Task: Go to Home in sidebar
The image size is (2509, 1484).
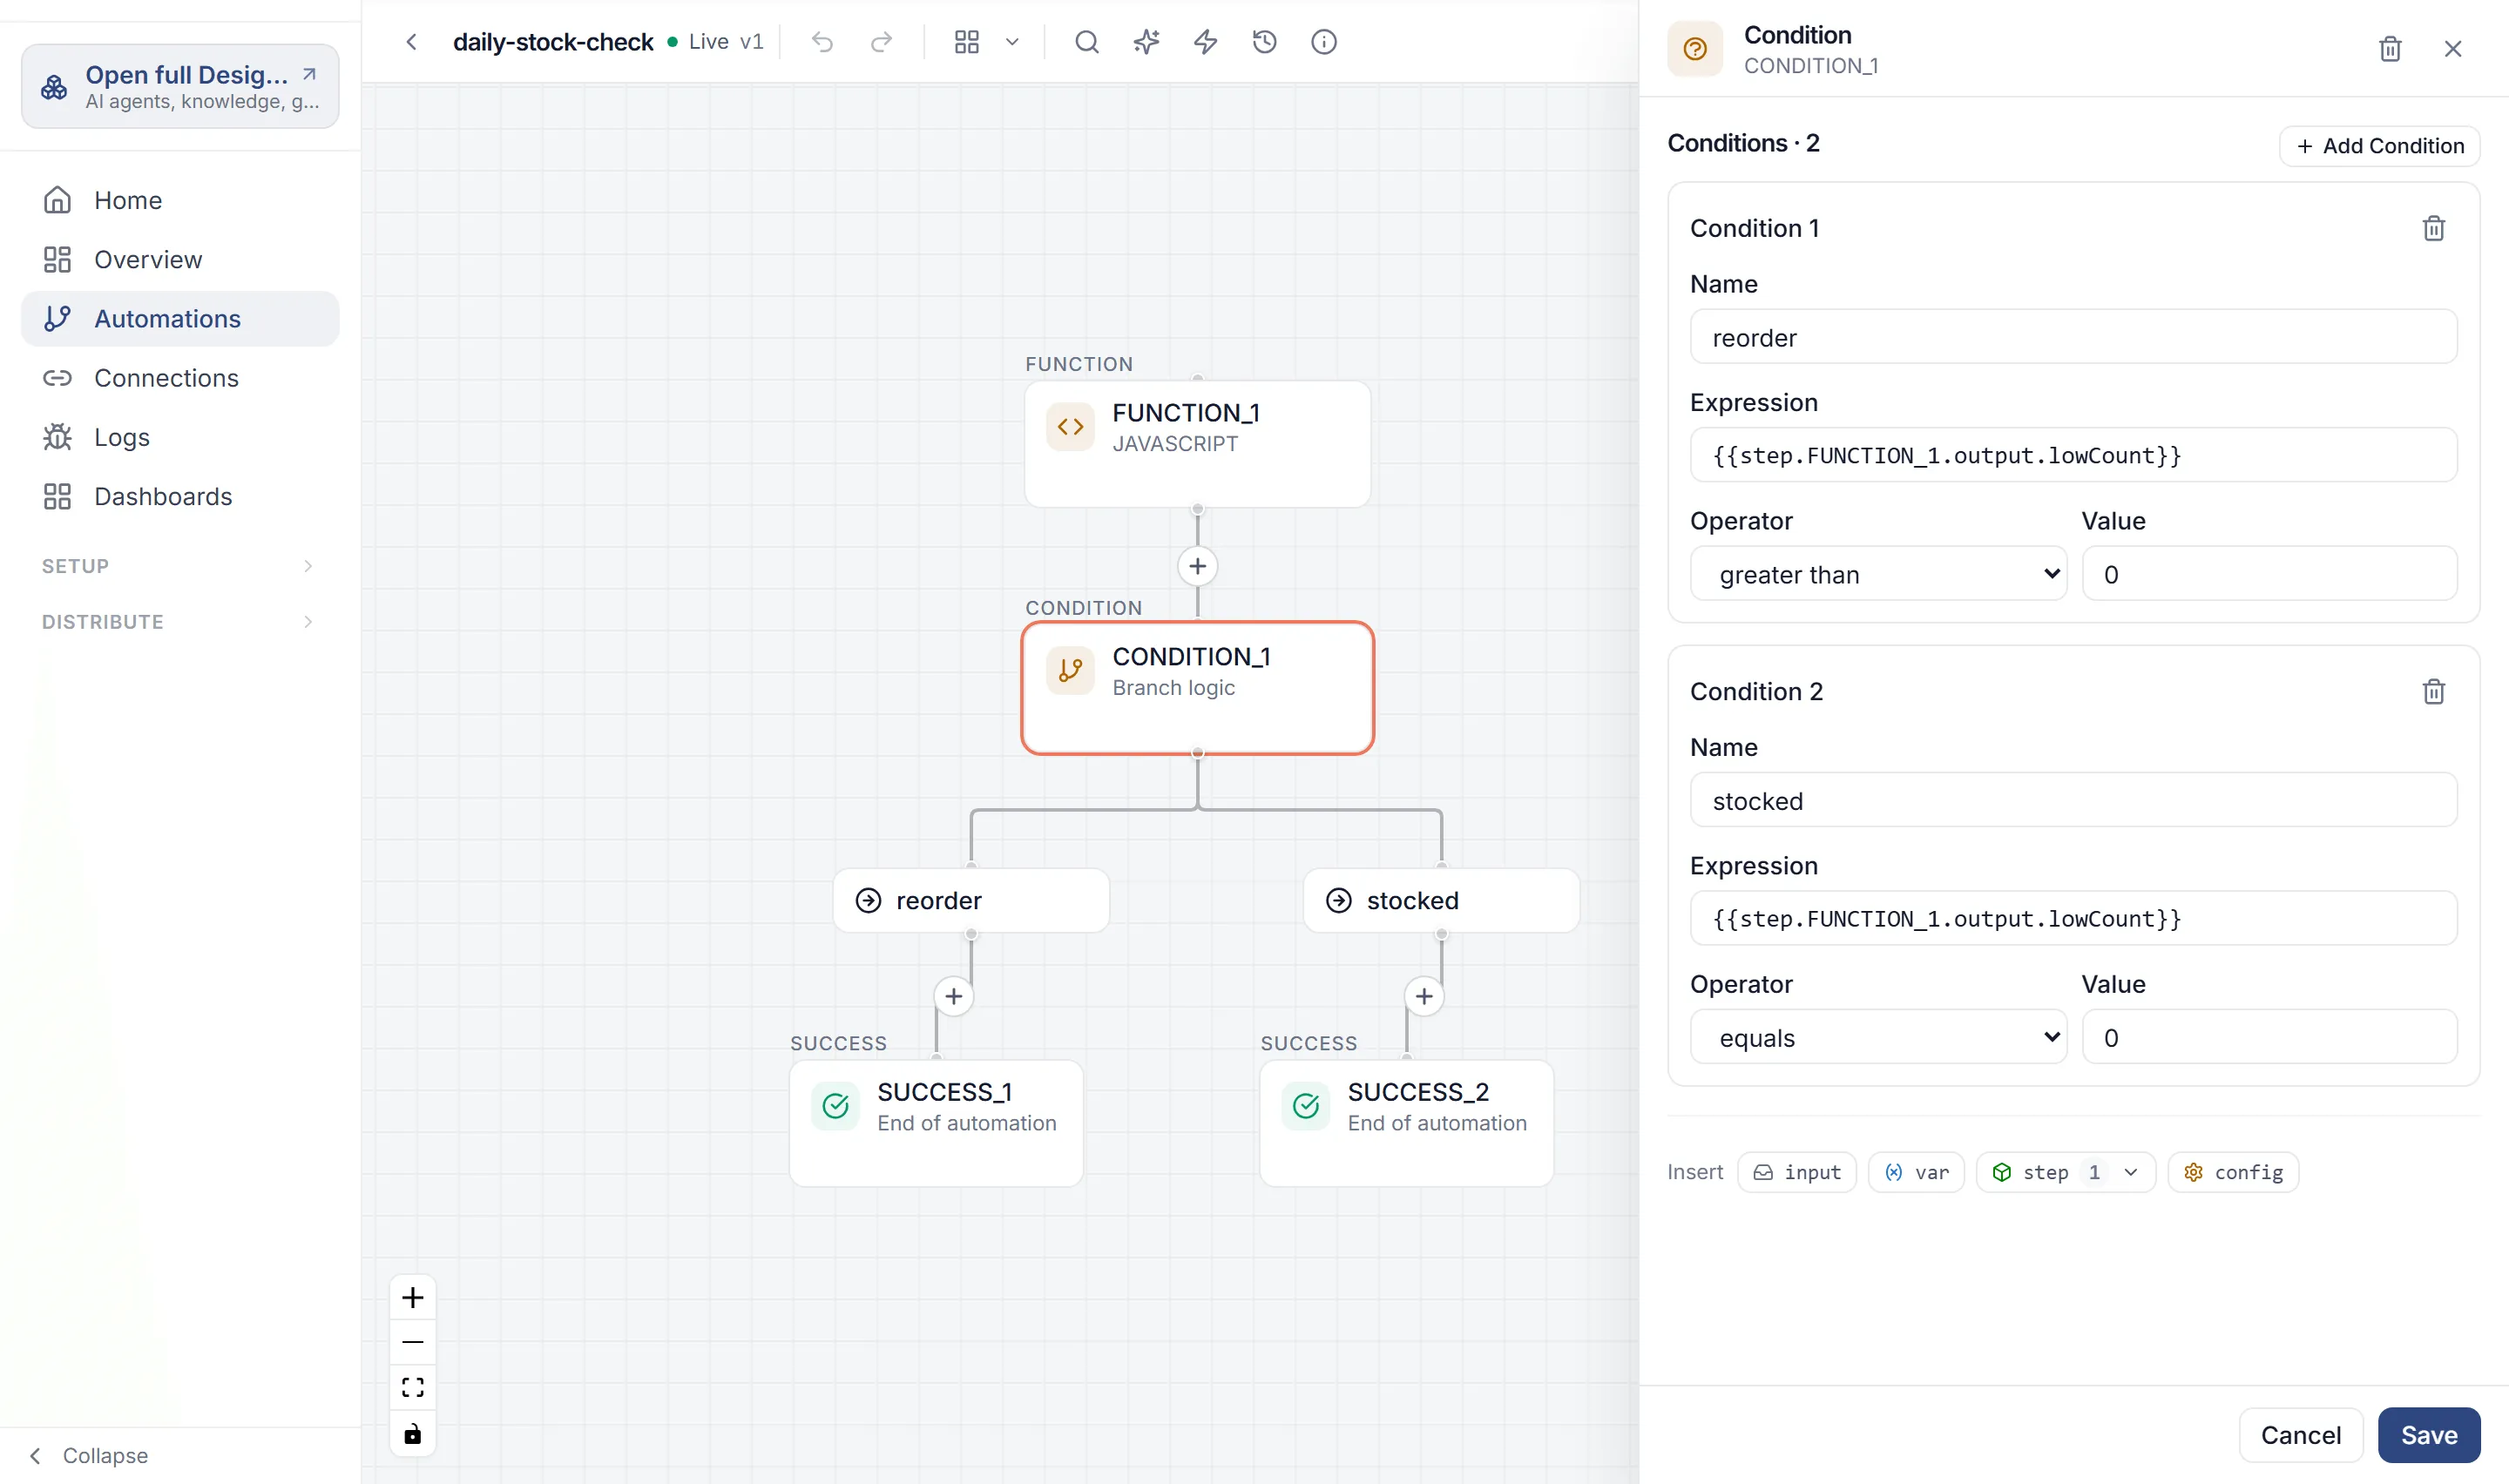Action: 180,200
